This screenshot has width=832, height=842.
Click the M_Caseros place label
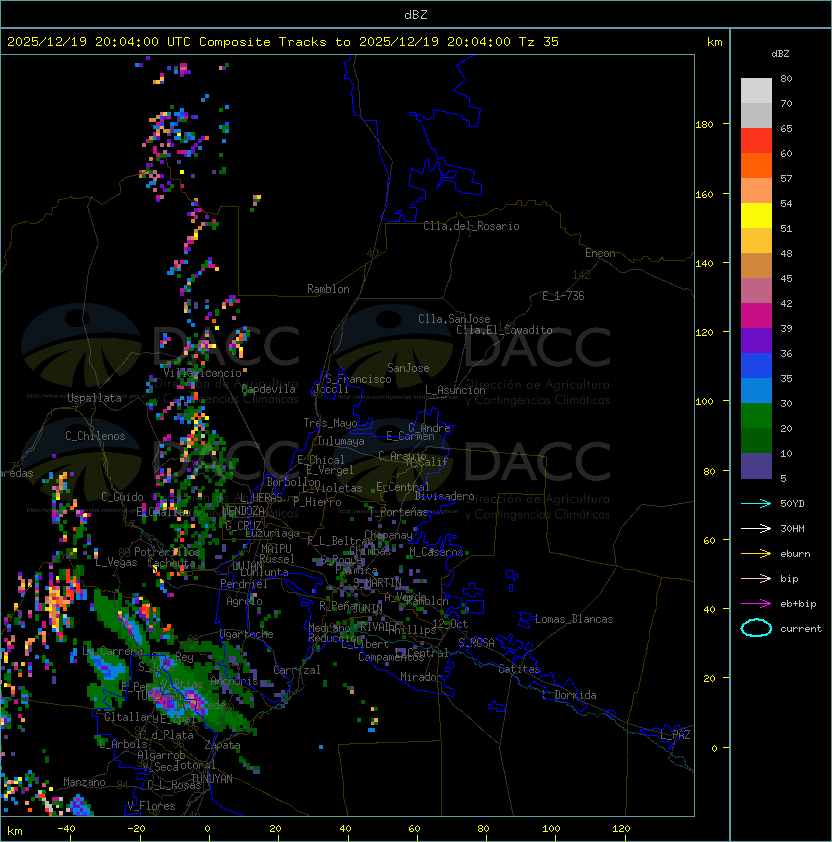(x=436, y=551)
